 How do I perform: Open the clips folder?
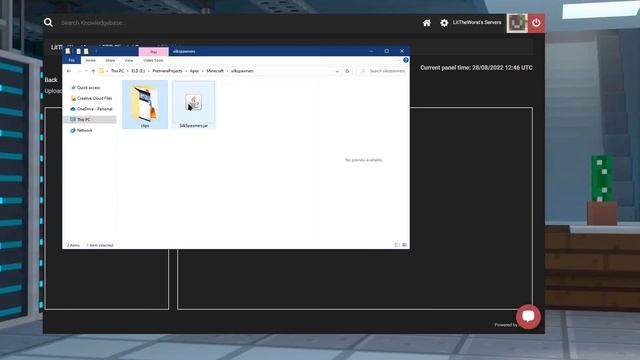coord(145,104)
